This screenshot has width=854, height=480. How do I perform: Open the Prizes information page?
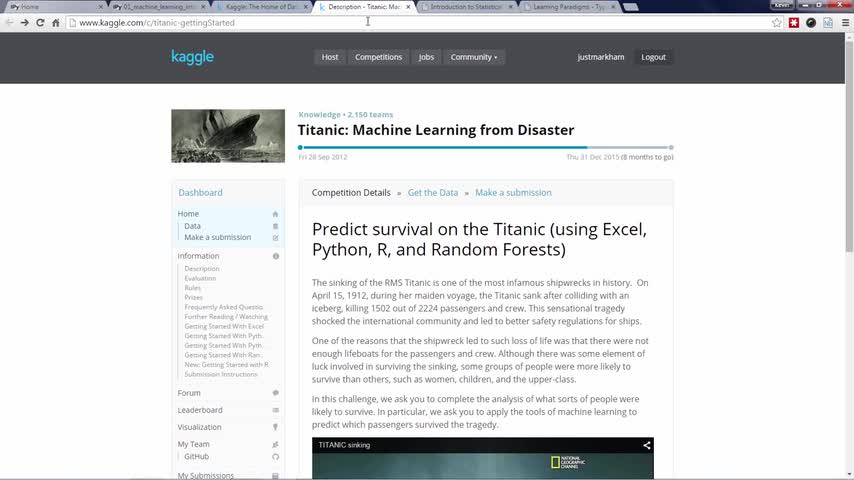(193, 297)
